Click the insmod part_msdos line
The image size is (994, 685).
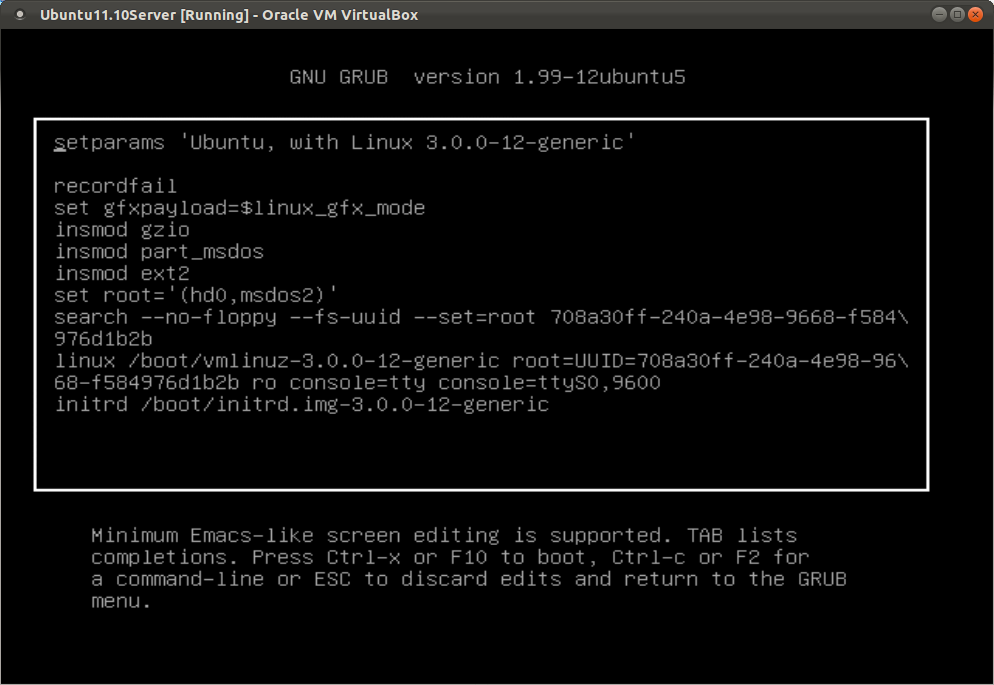(160, 251)
